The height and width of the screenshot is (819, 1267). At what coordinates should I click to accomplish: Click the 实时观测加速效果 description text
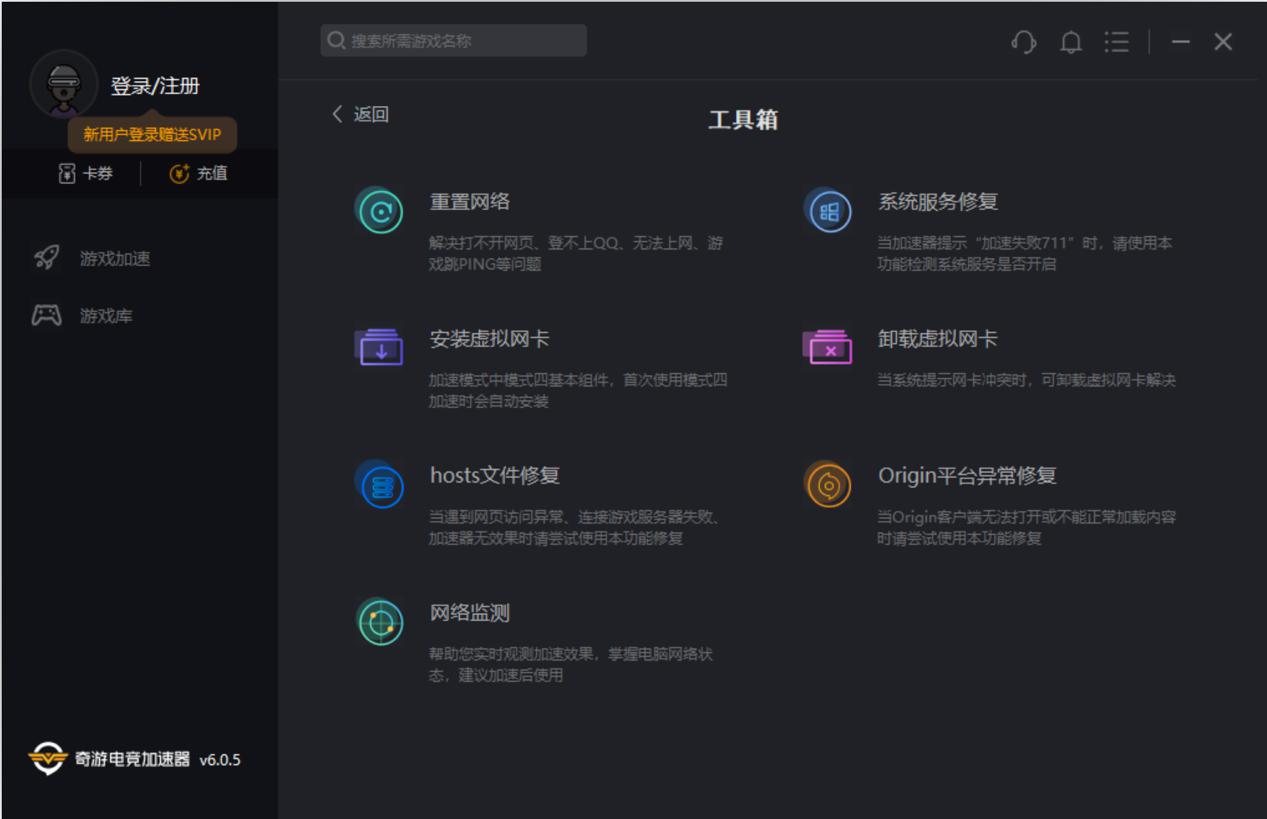click(571, 665)
